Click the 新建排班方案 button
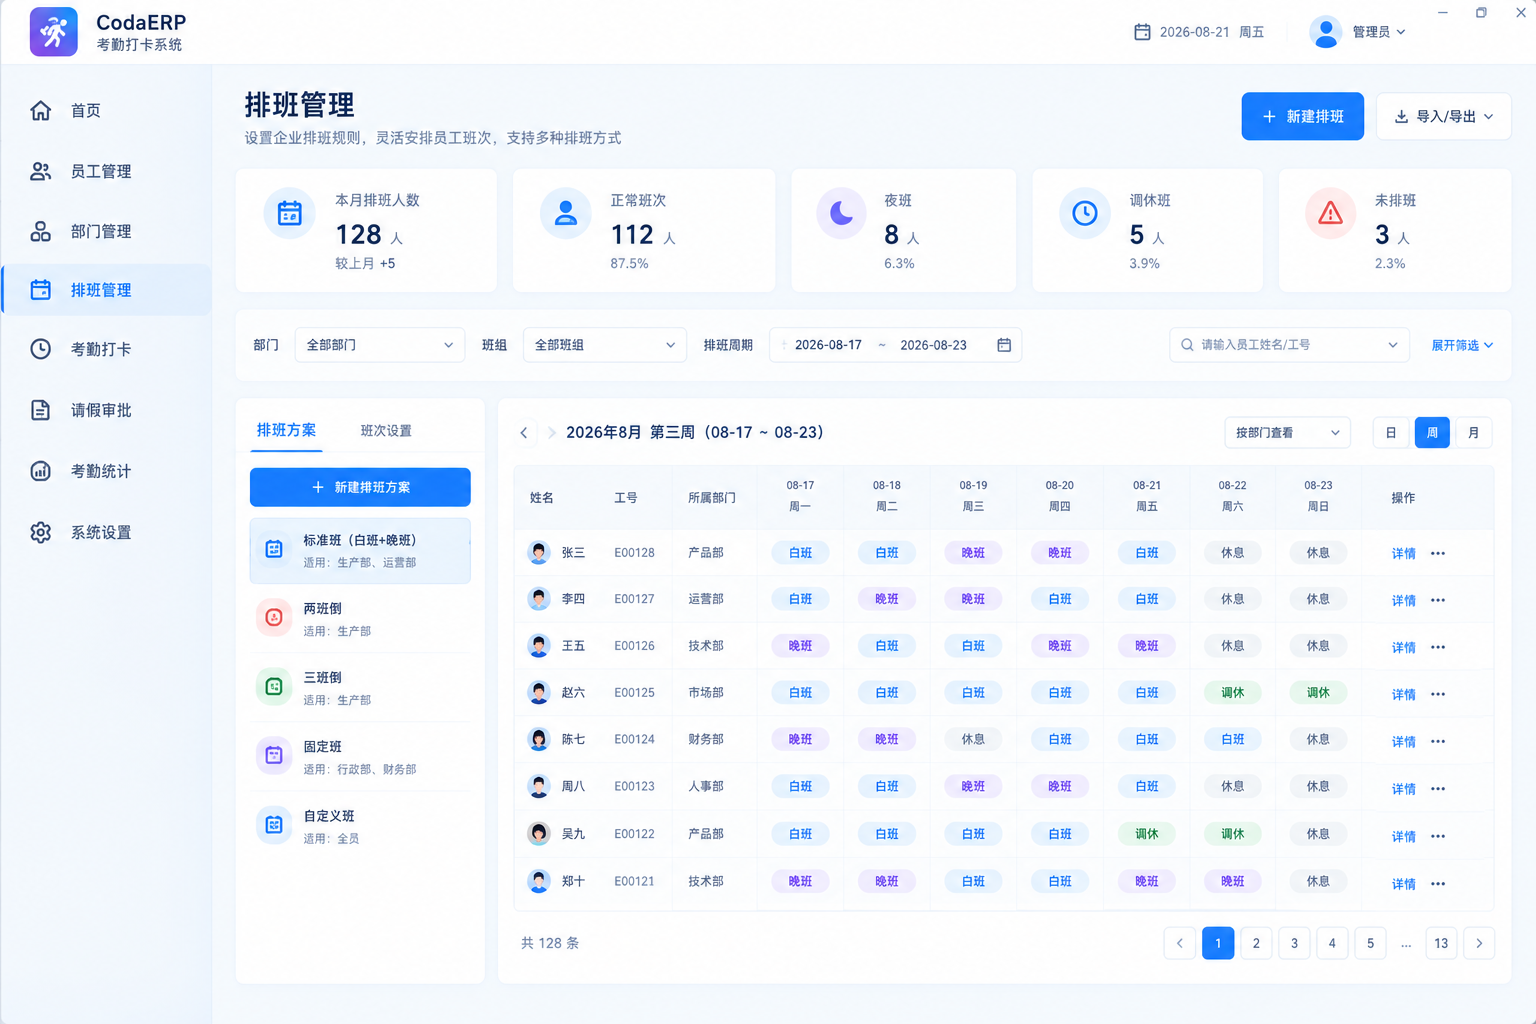The image size is (1536, 1024). (360, 487)
